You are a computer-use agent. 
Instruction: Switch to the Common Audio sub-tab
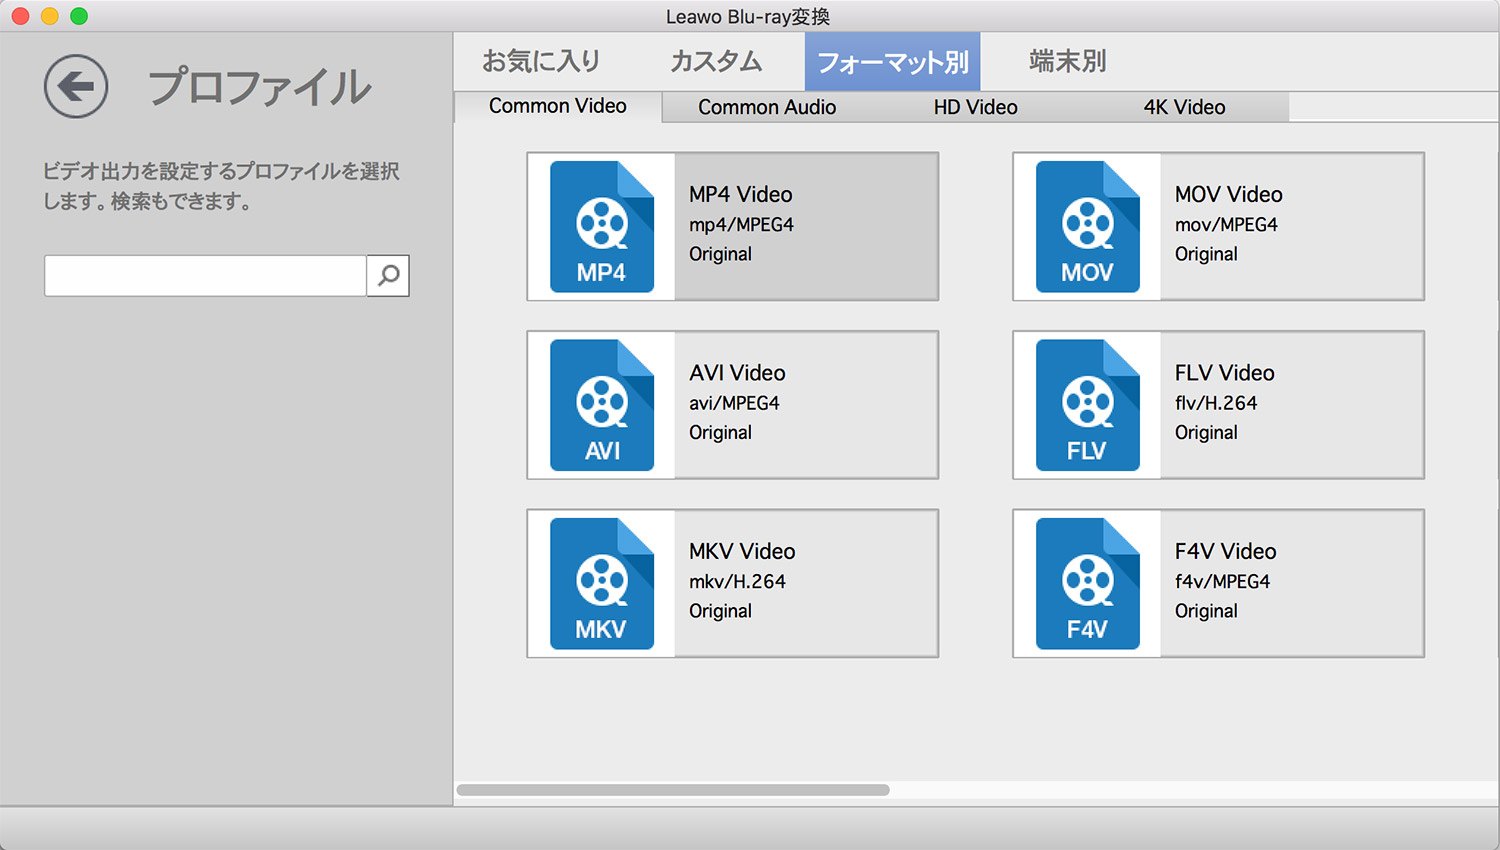767,107
